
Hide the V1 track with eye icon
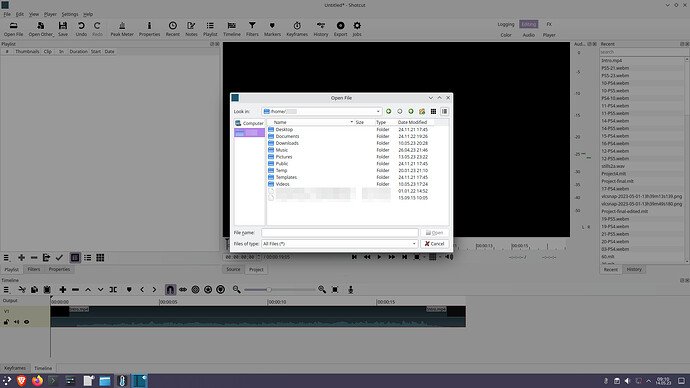[26, 322]
